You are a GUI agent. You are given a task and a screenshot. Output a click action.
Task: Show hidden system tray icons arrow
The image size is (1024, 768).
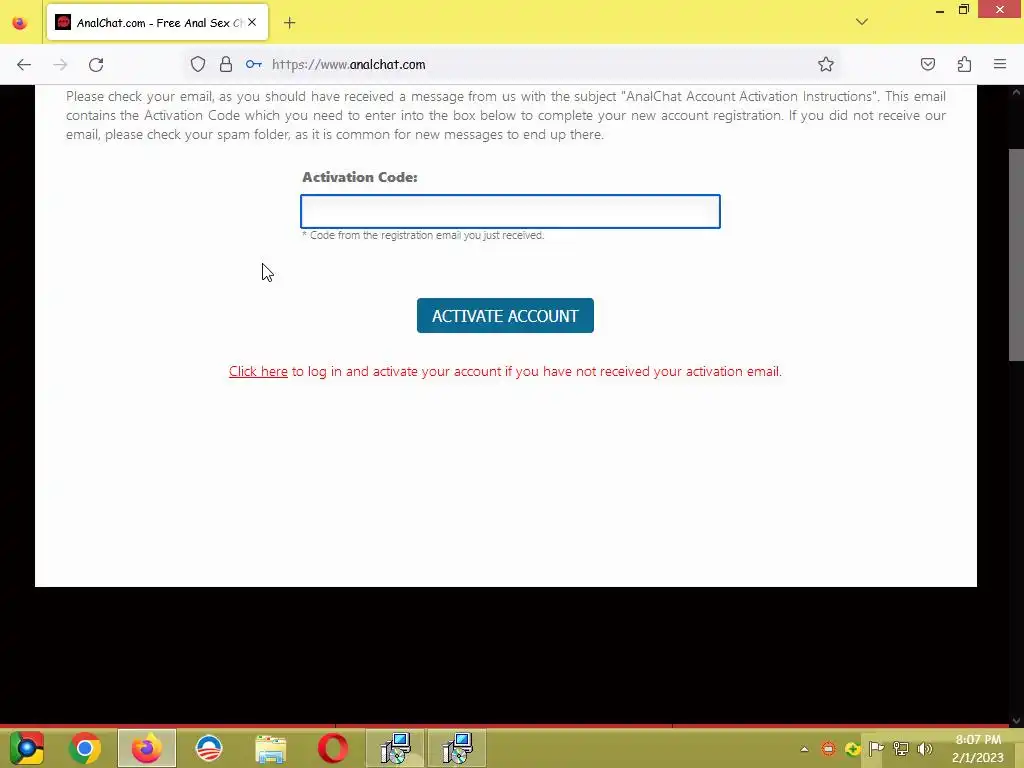(805, 749)
